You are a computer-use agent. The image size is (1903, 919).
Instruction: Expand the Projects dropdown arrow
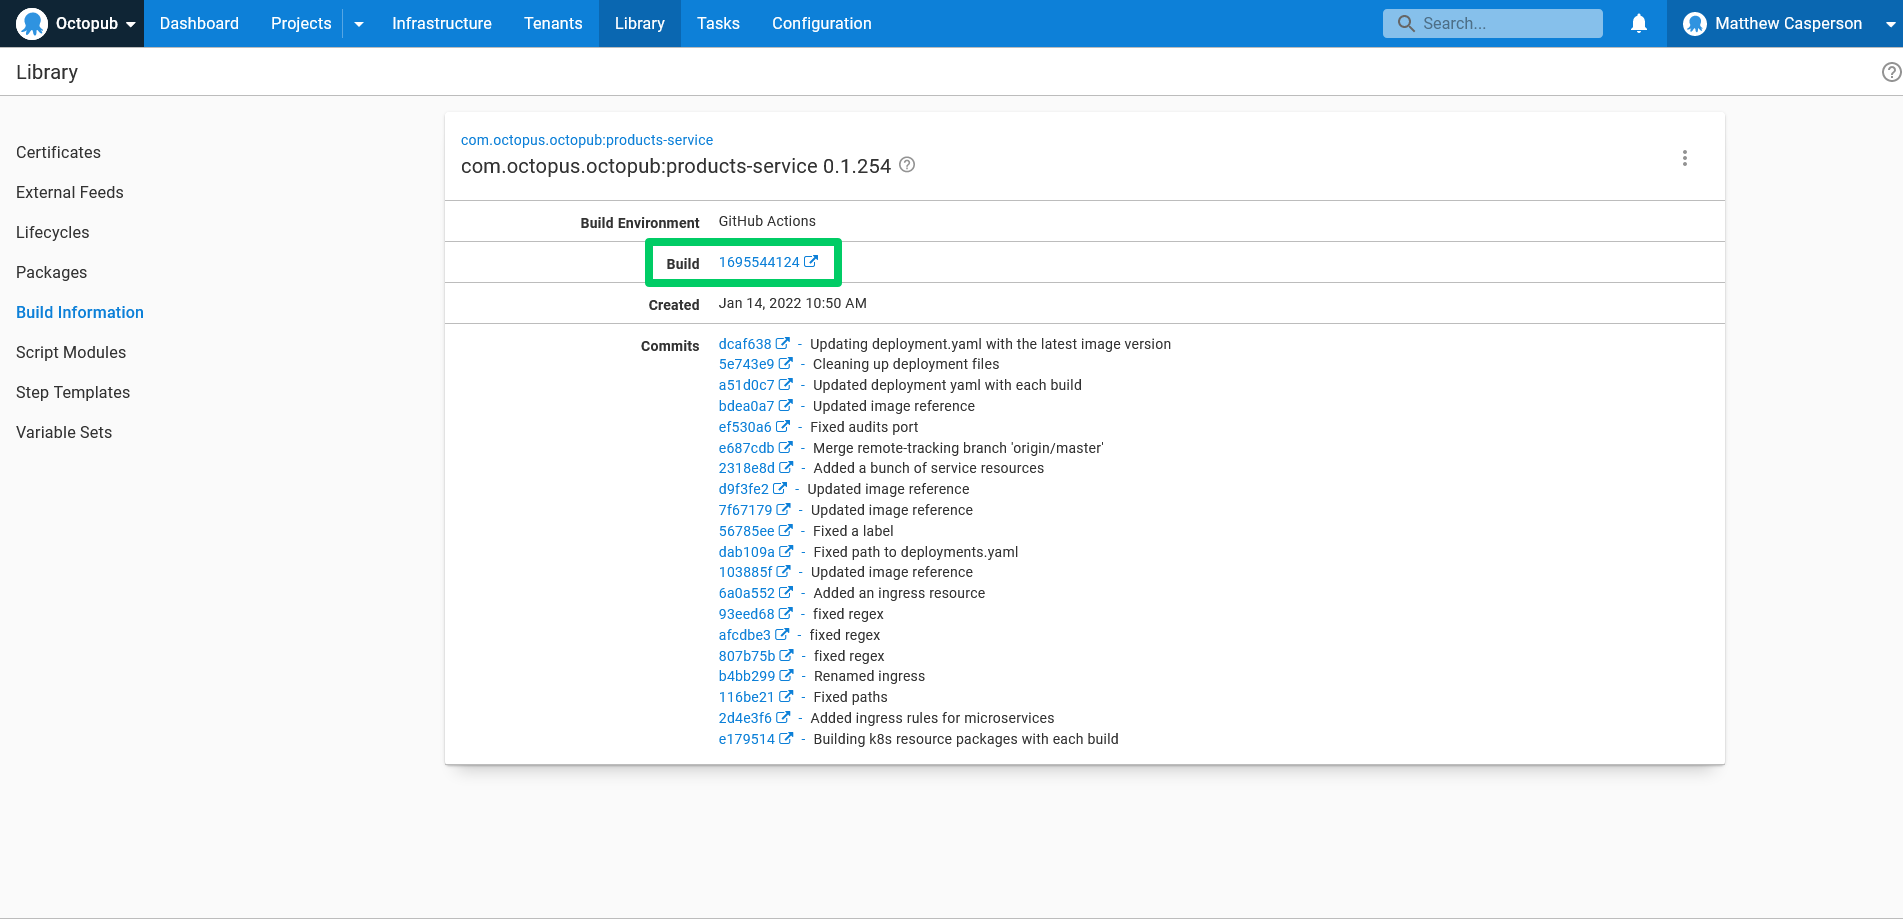(x=359, y=24)
